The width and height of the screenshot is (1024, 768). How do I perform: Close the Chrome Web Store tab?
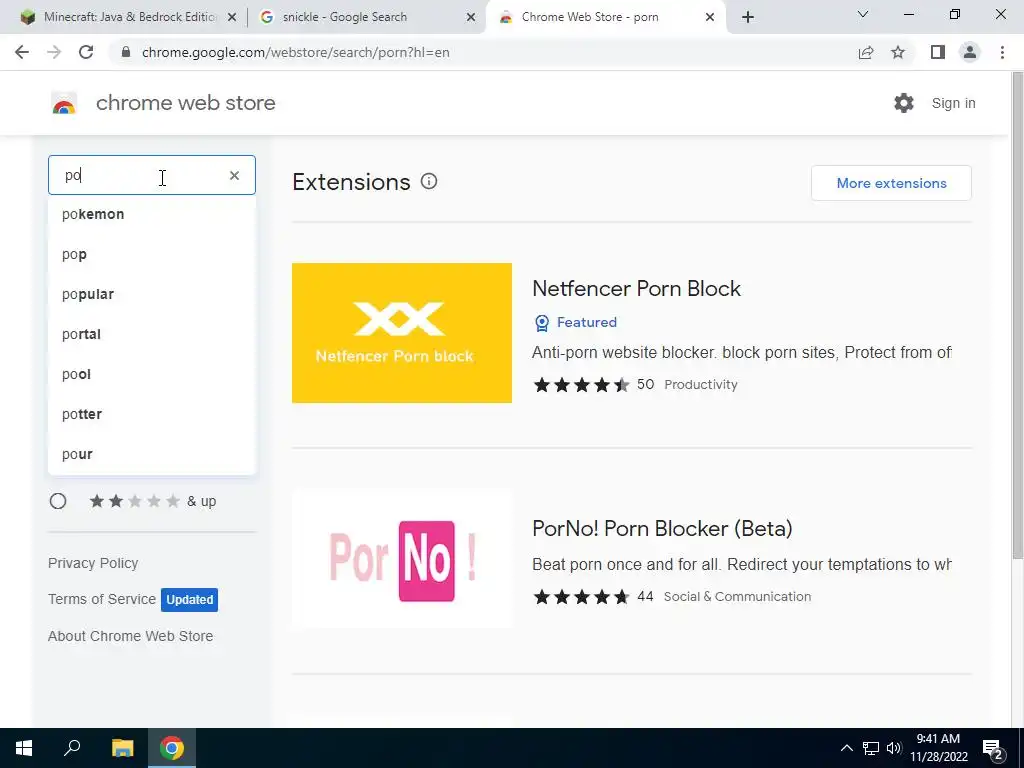coord(710,18)
